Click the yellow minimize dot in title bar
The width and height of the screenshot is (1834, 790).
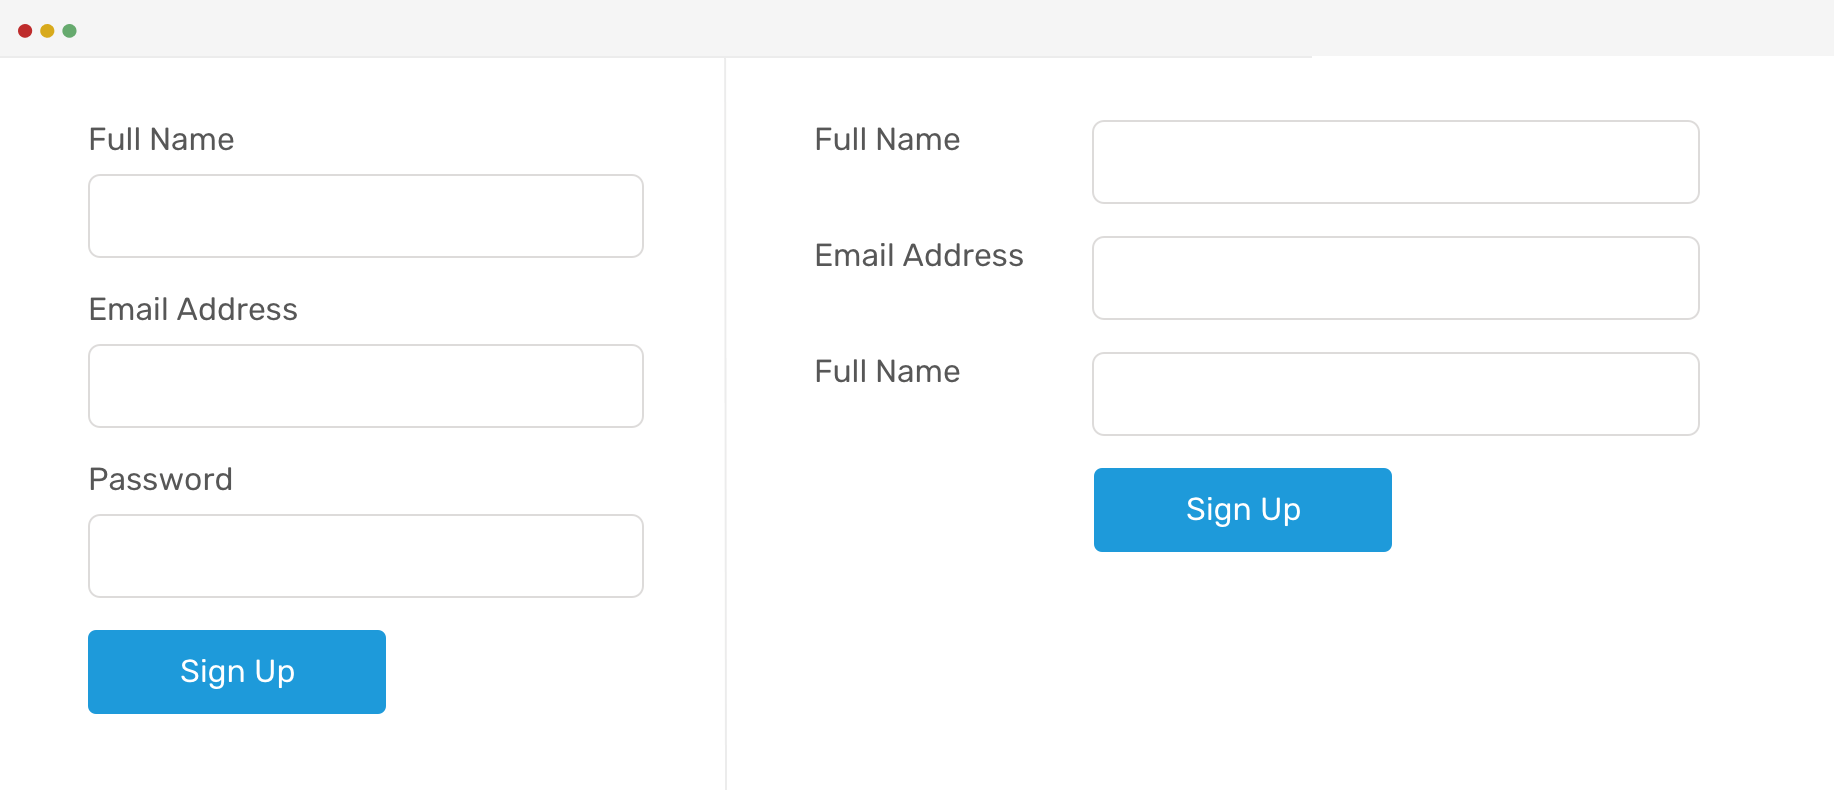tap(47, 31)
